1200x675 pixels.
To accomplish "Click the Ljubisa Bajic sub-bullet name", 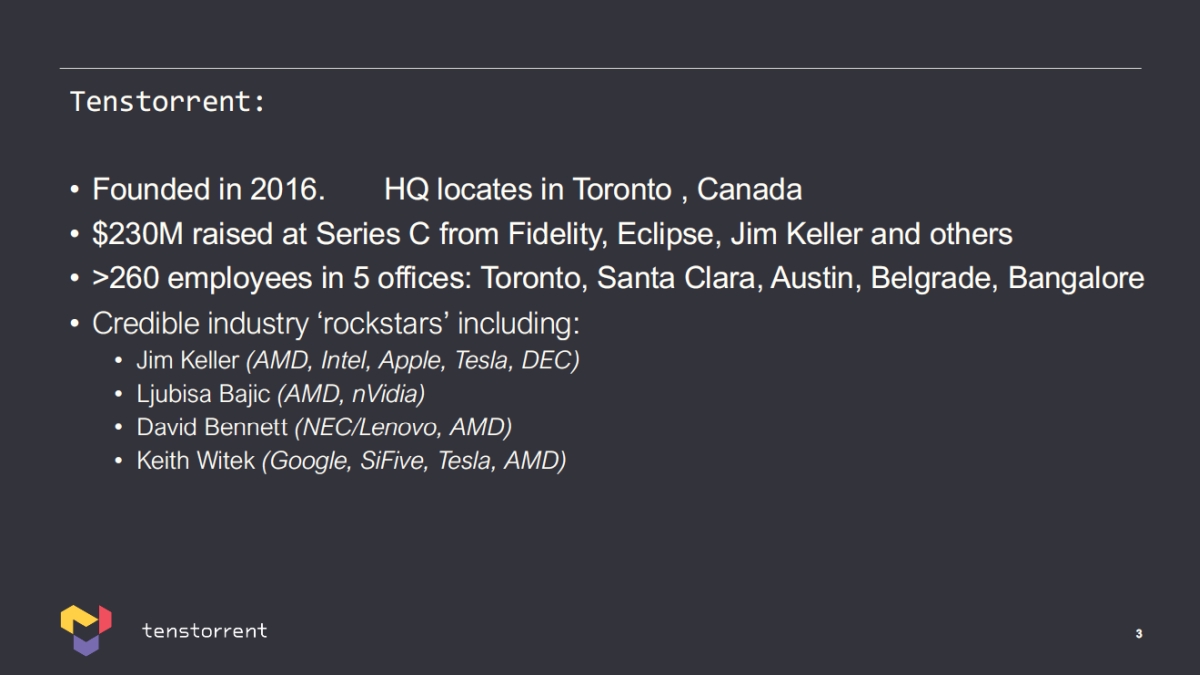I will [203, 394].
